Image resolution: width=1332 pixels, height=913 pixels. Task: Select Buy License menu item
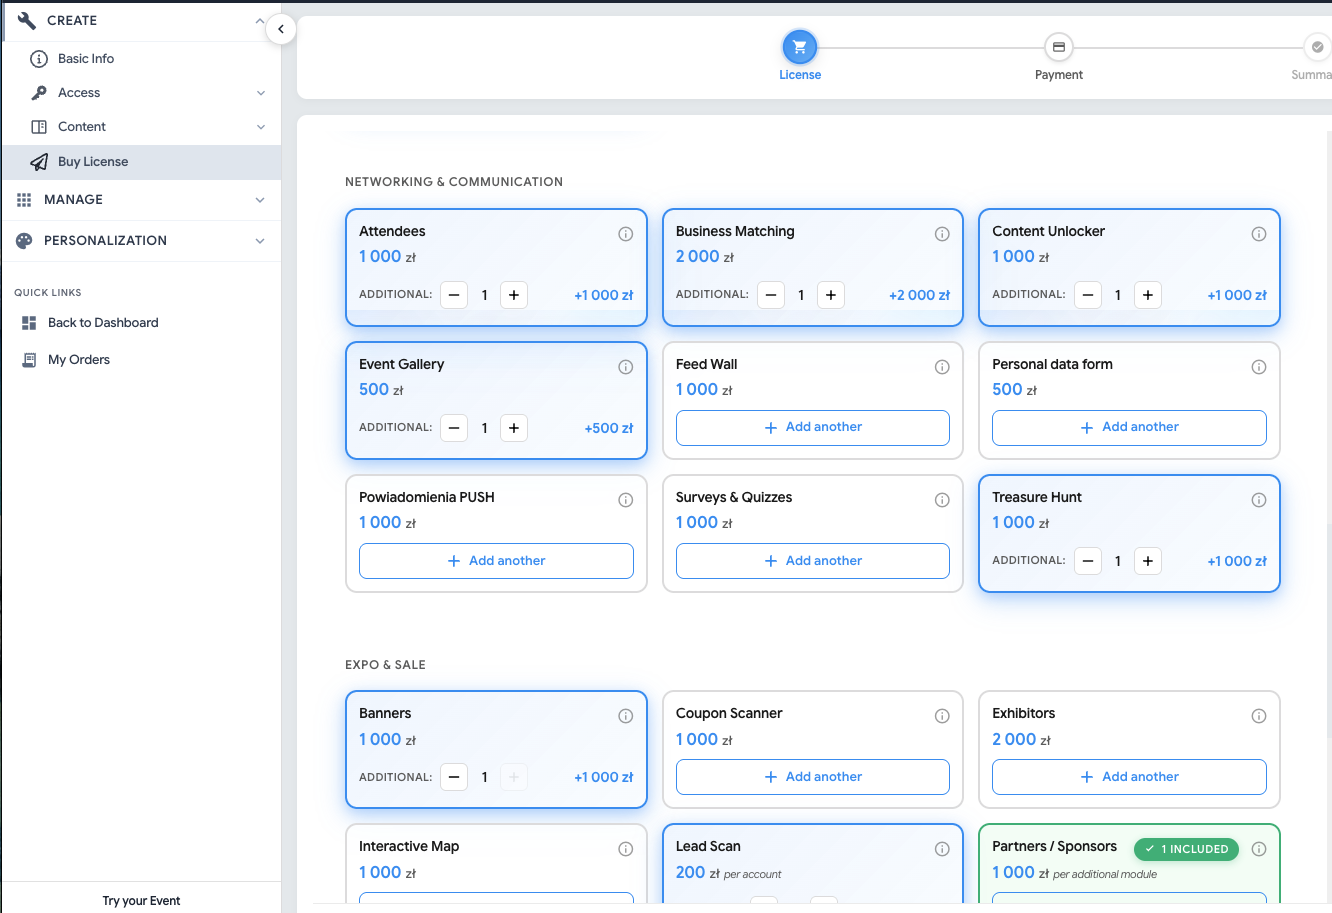(x=93, y=162)
